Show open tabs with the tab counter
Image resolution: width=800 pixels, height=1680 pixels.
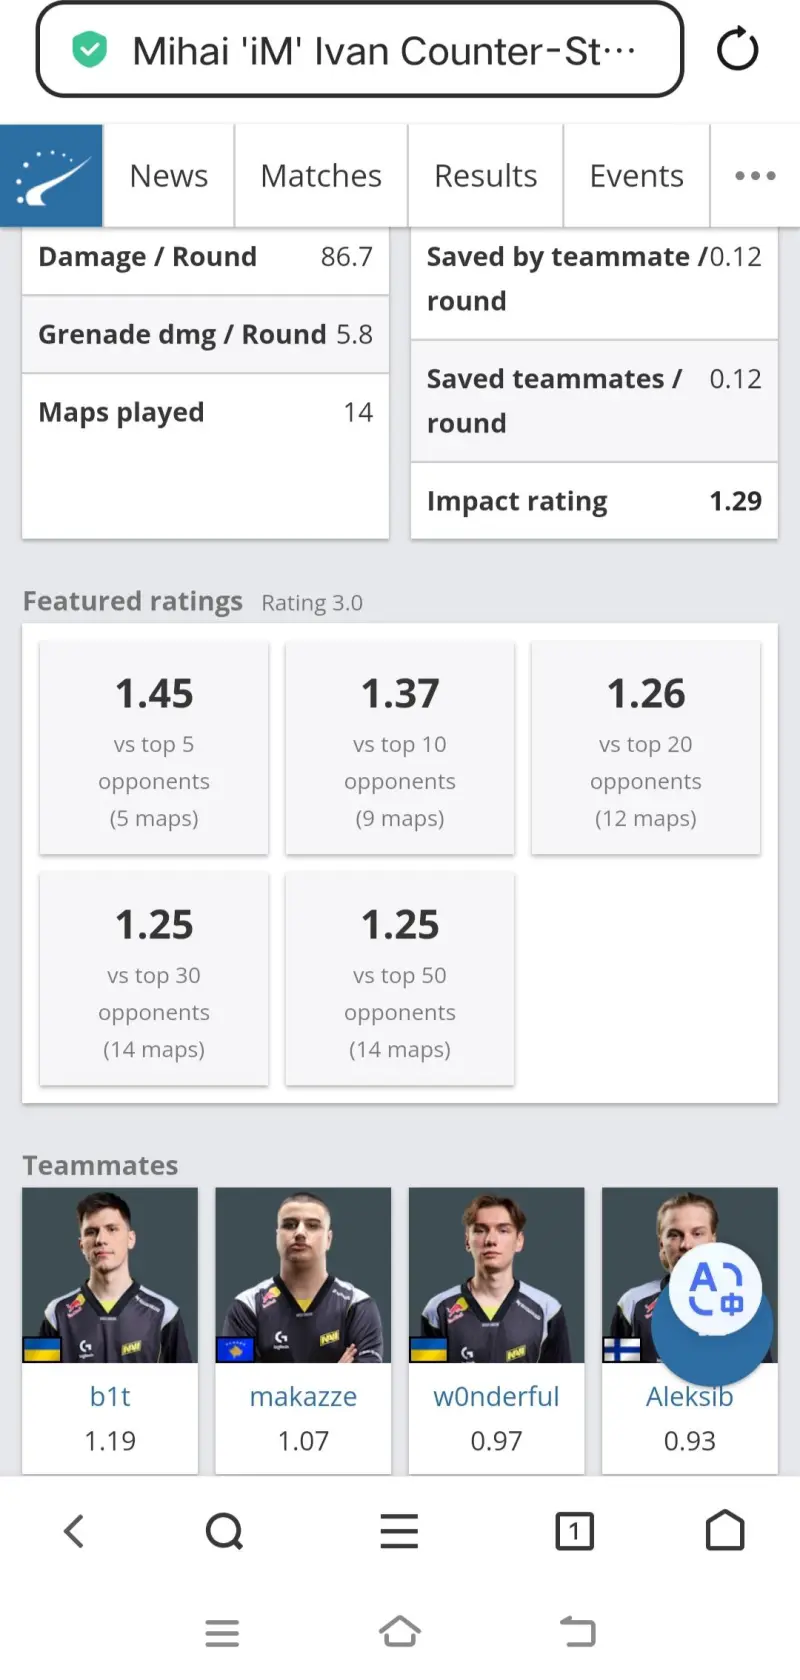[x=574, y=1531]
